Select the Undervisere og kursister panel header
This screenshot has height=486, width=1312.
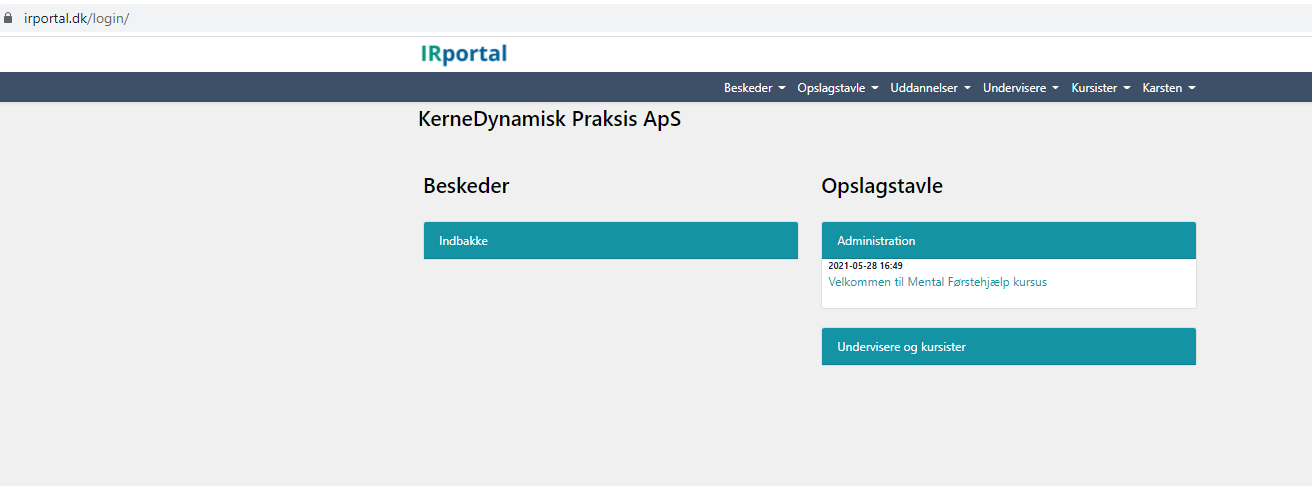pos(1009,347)
